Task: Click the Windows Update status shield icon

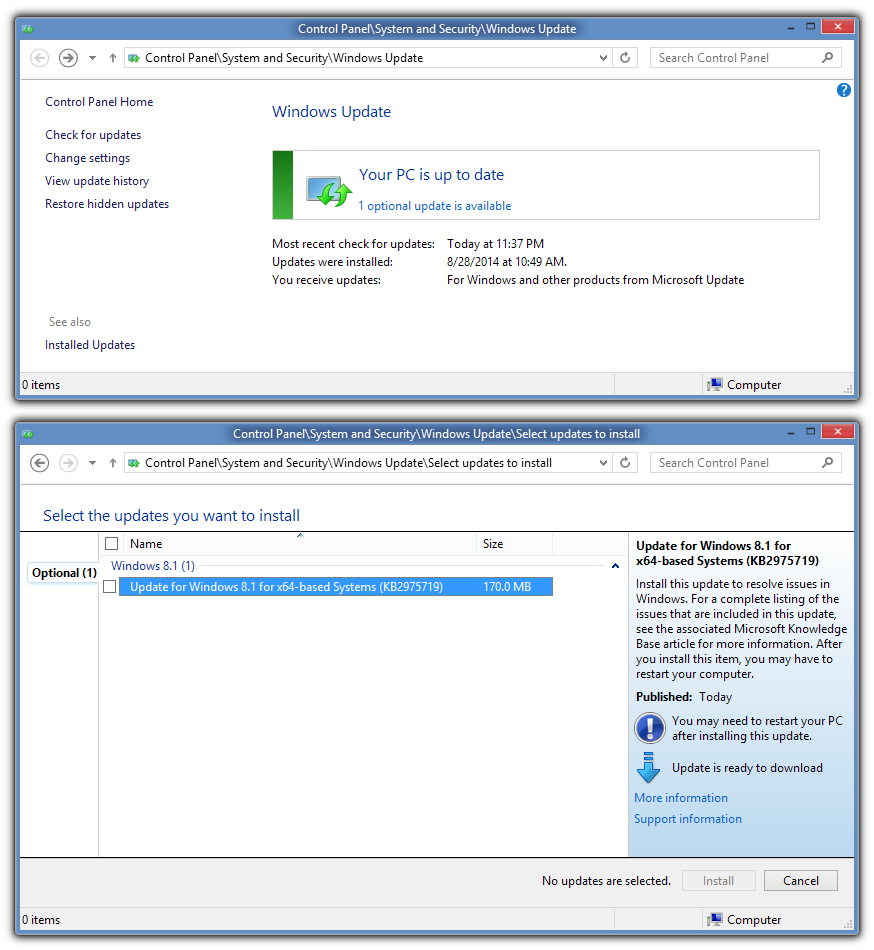Action: [329, 191]
